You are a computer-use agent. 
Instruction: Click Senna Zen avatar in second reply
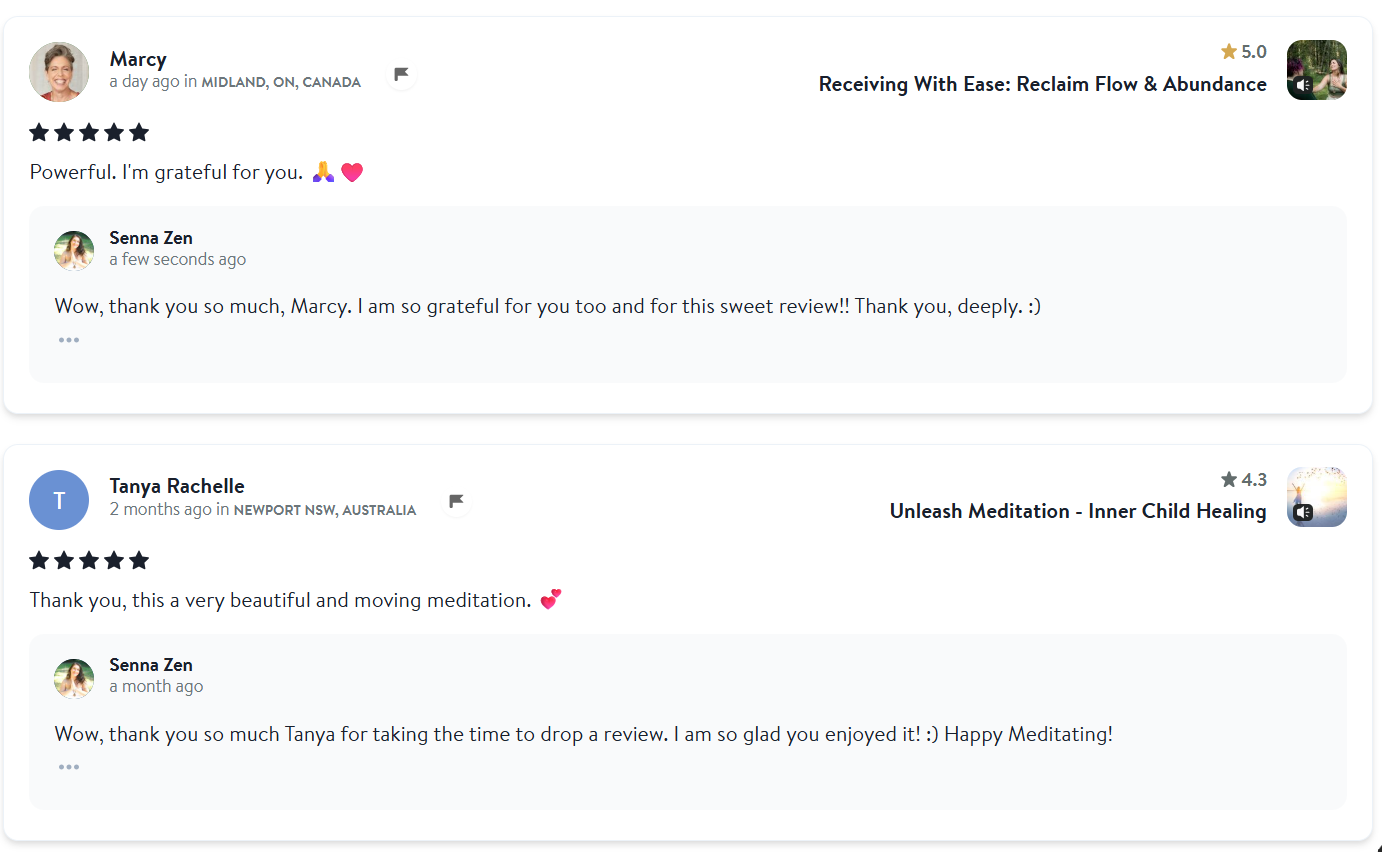tap(74, 678)
